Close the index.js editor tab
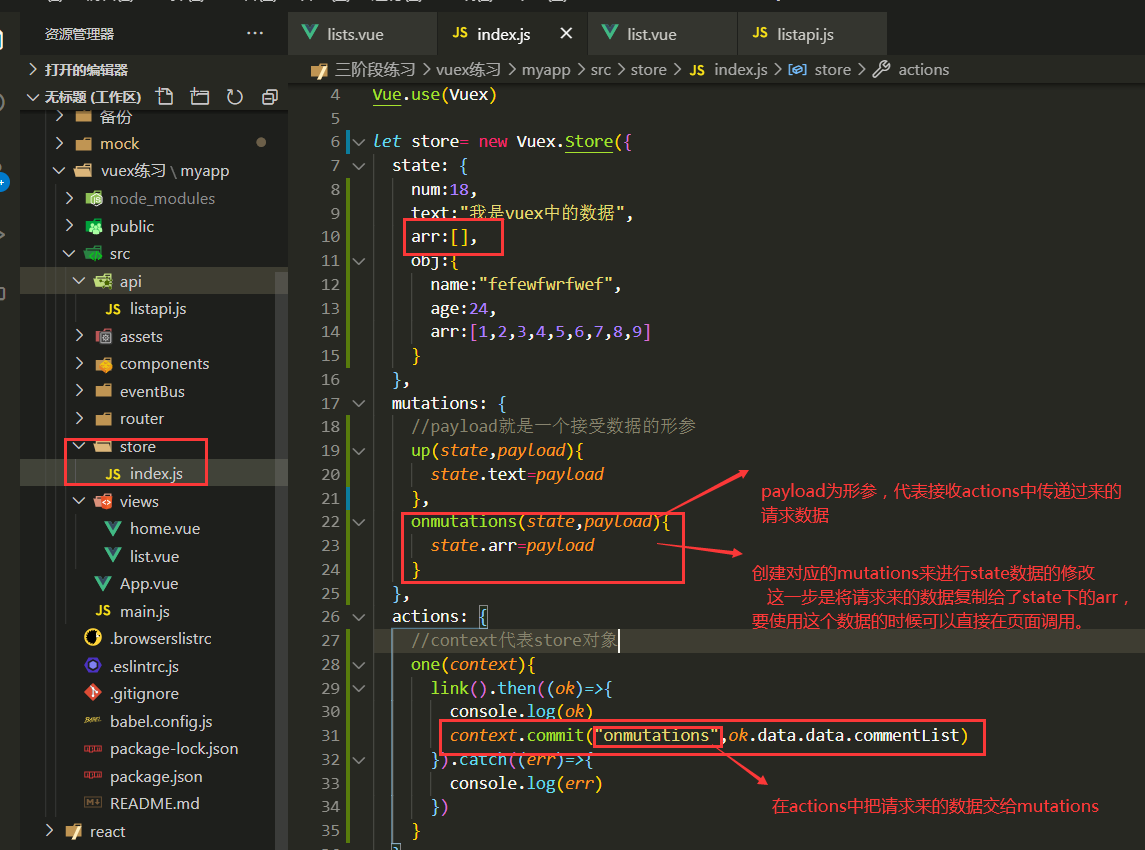The width and height of the screenshot is (1145, 850). (x=566, y=34)
